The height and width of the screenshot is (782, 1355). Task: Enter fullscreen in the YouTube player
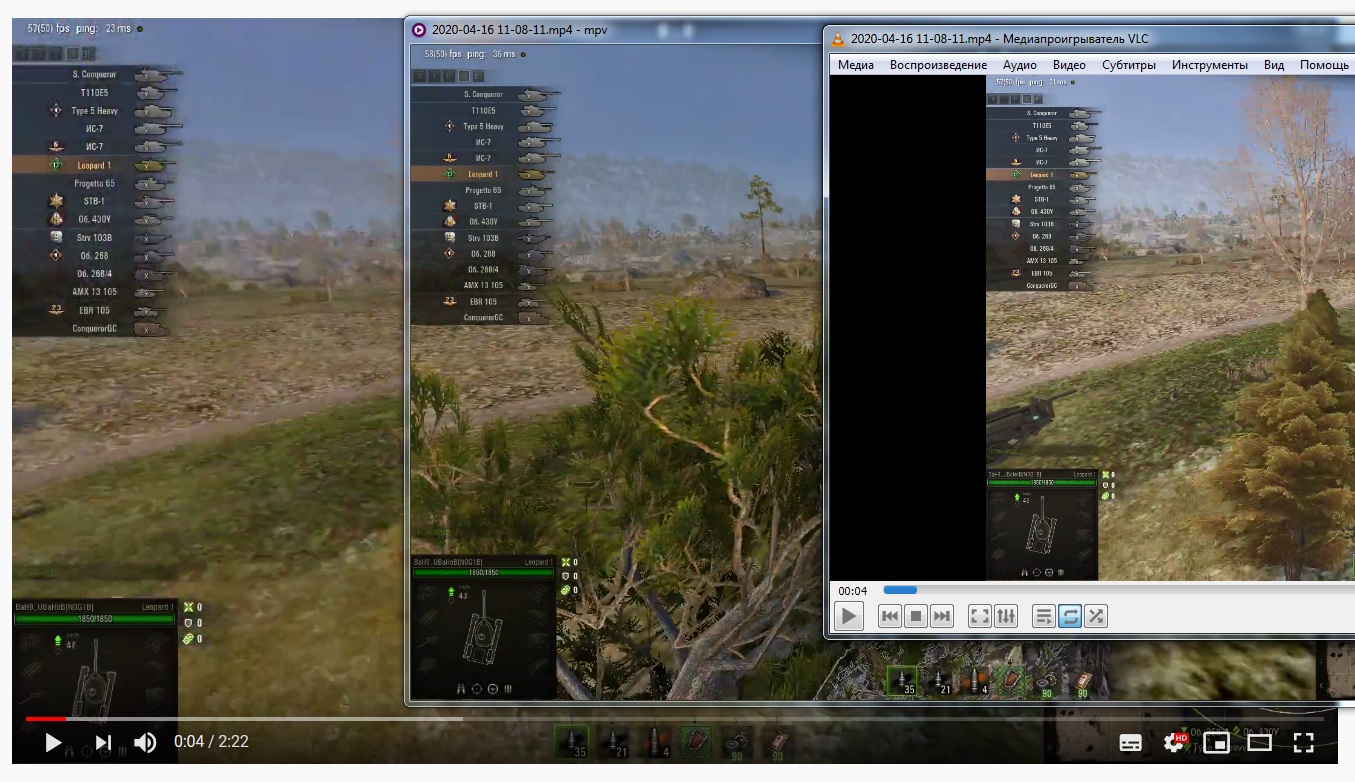tap(1303, 742)
